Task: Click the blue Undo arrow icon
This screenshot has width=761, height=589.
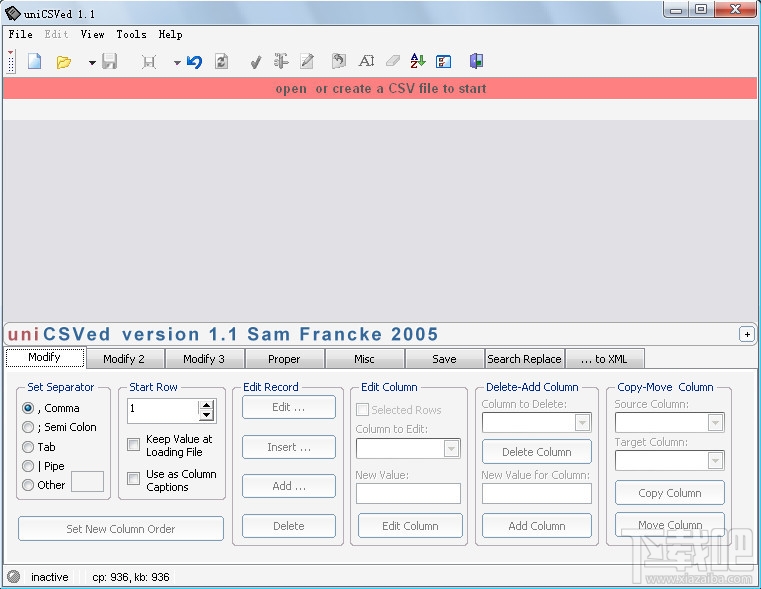Action: [195, 62]
